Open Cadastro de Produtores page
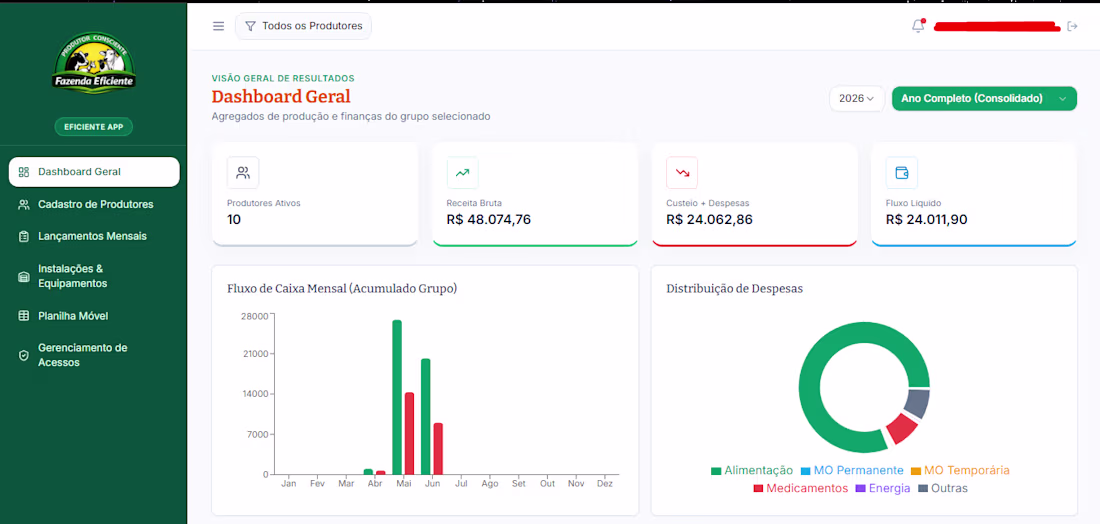Screen dimensions: 1100x524 94,205
